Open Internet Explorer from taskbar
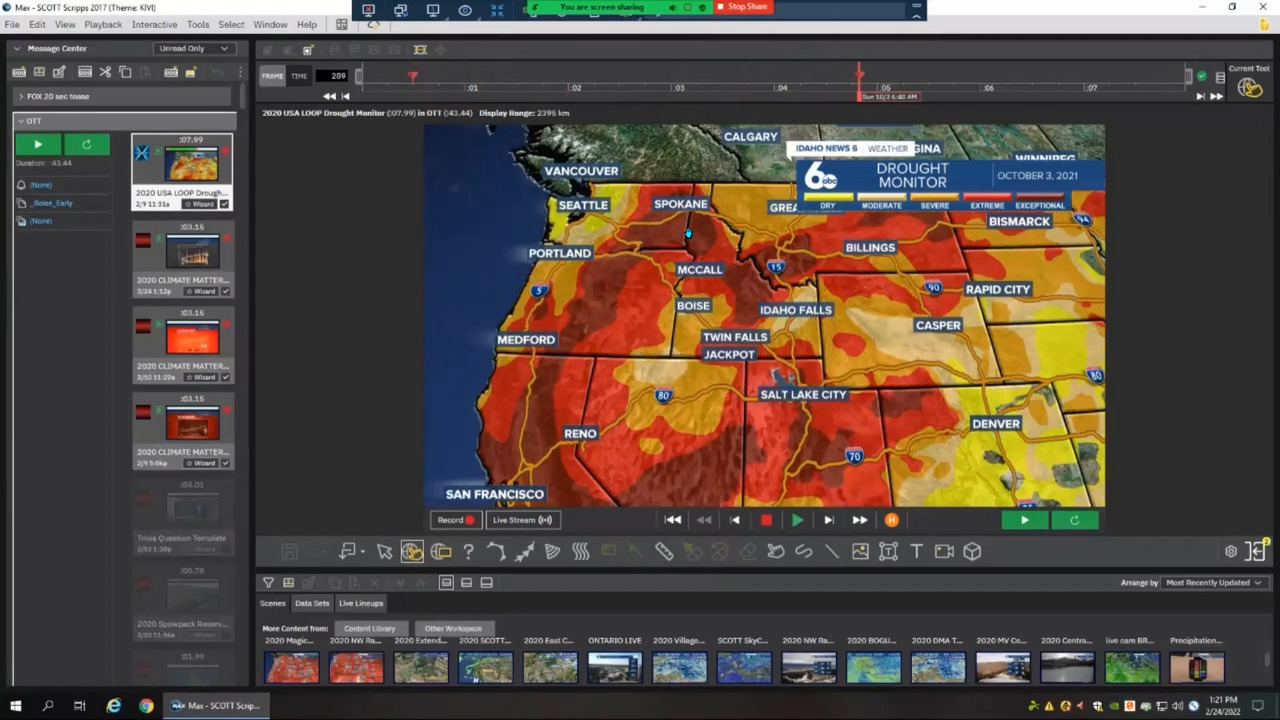1280x720 pixels. click(113, 706)
